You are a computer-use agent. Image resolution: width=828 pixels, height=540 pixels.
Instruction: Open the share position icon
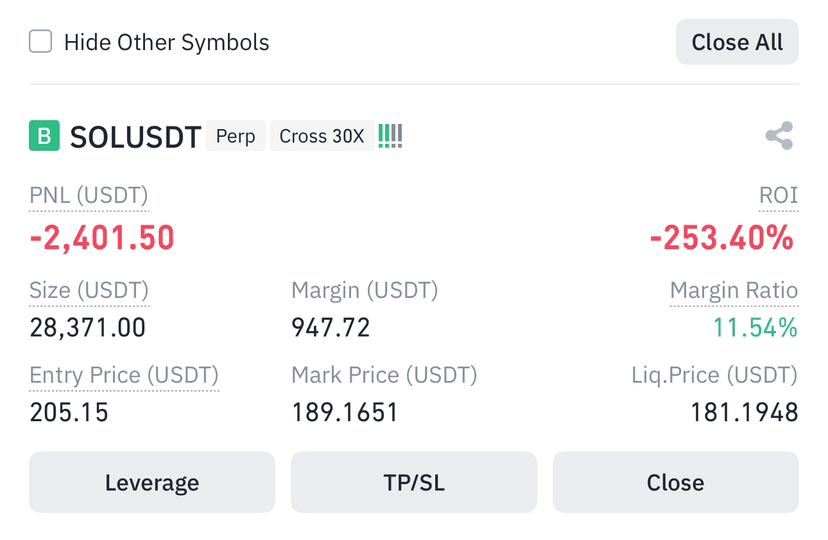pyautogui.click(x=779, y=136)
